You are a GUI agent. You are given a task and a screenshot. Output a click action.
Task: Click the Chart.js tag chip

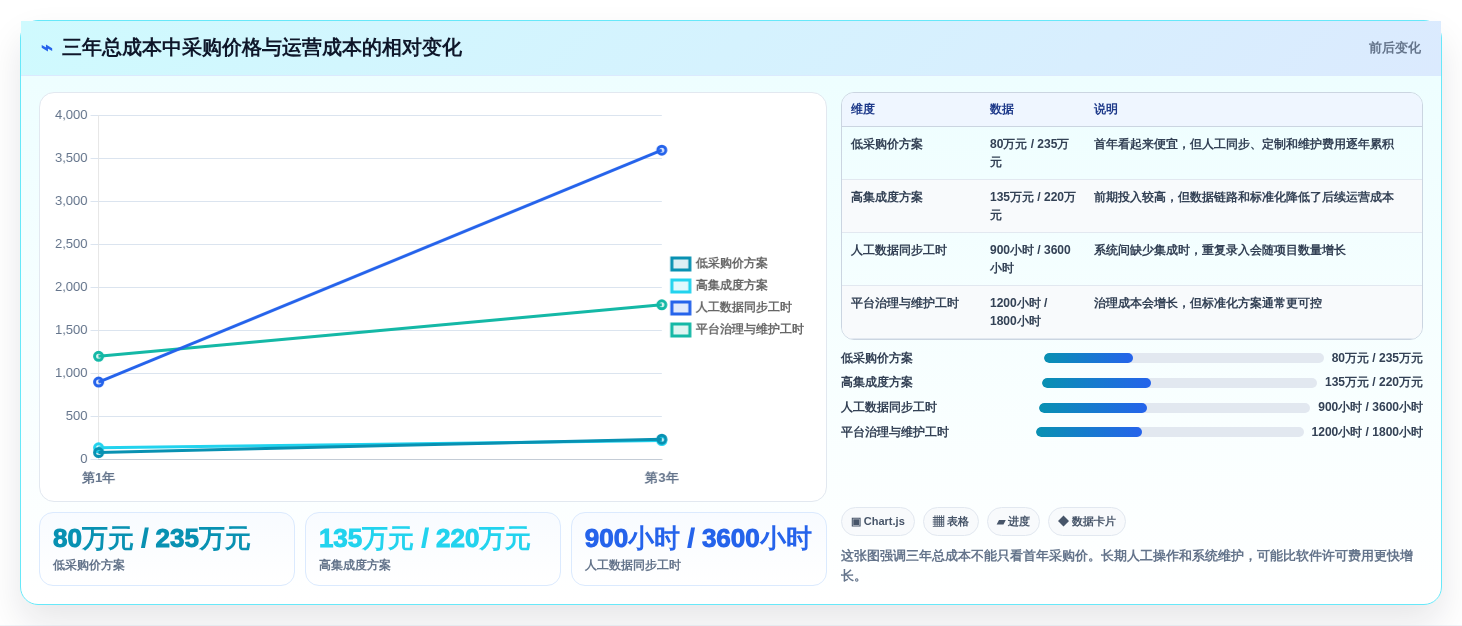878,522
